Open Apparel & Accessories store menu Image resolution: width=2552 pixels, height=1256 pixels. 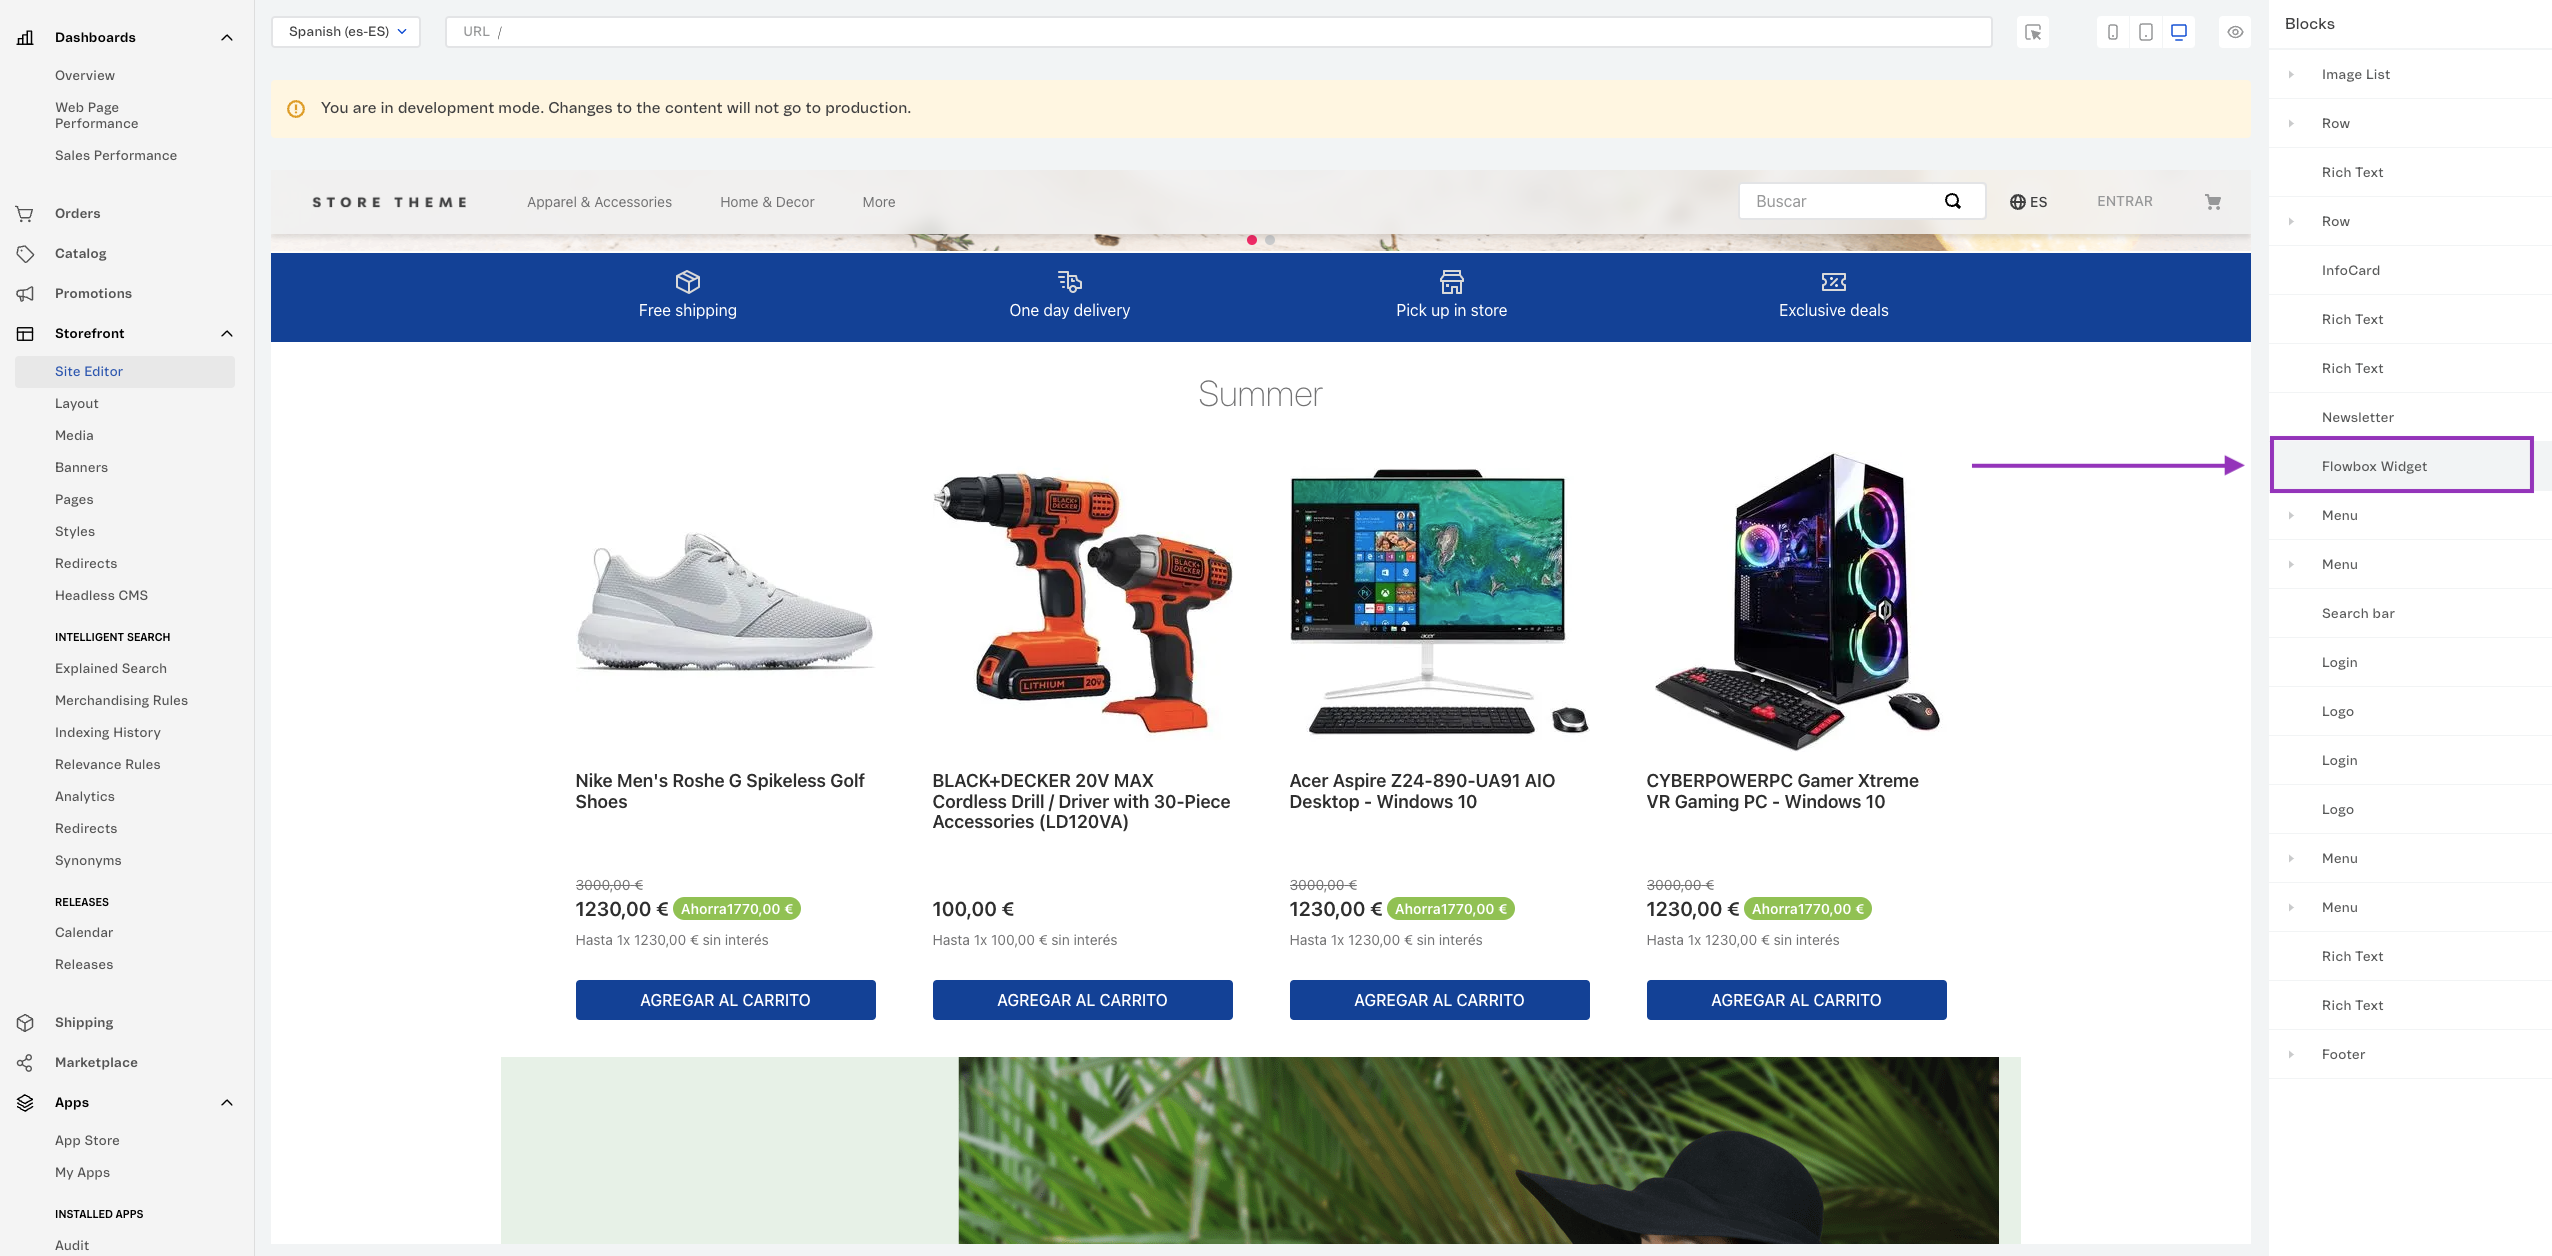point(599,202)
